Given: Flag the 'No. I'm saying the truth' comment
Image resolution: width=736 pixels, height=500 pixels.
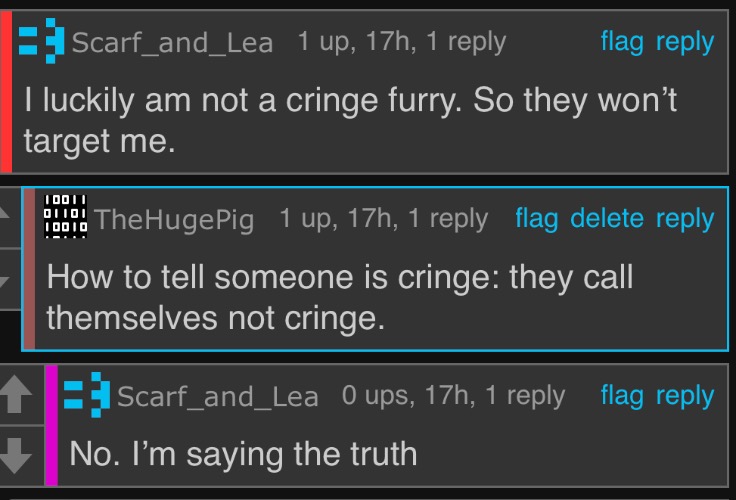Looking at the screenshot, I should 622,396.
